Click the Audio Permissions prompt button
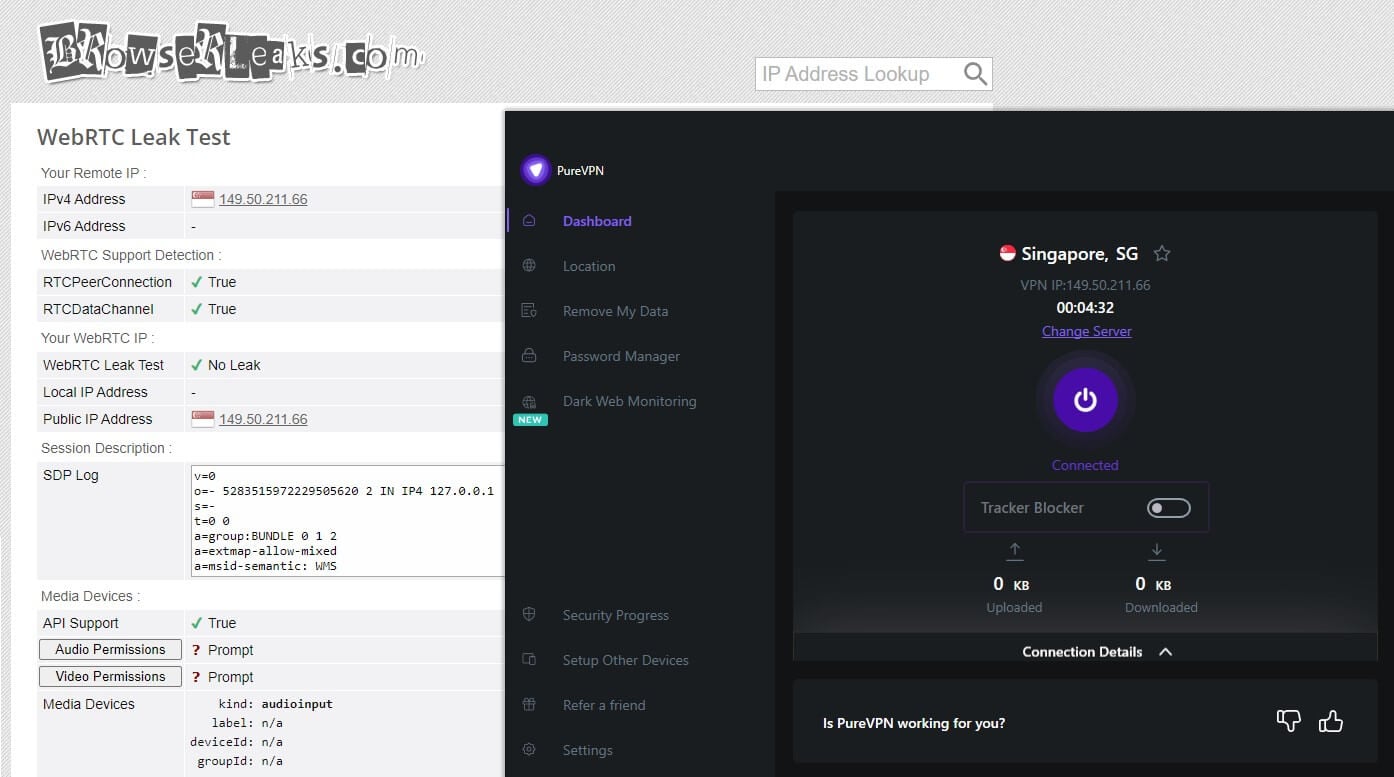Screen dimensions: 1394x777 [109, 649]
